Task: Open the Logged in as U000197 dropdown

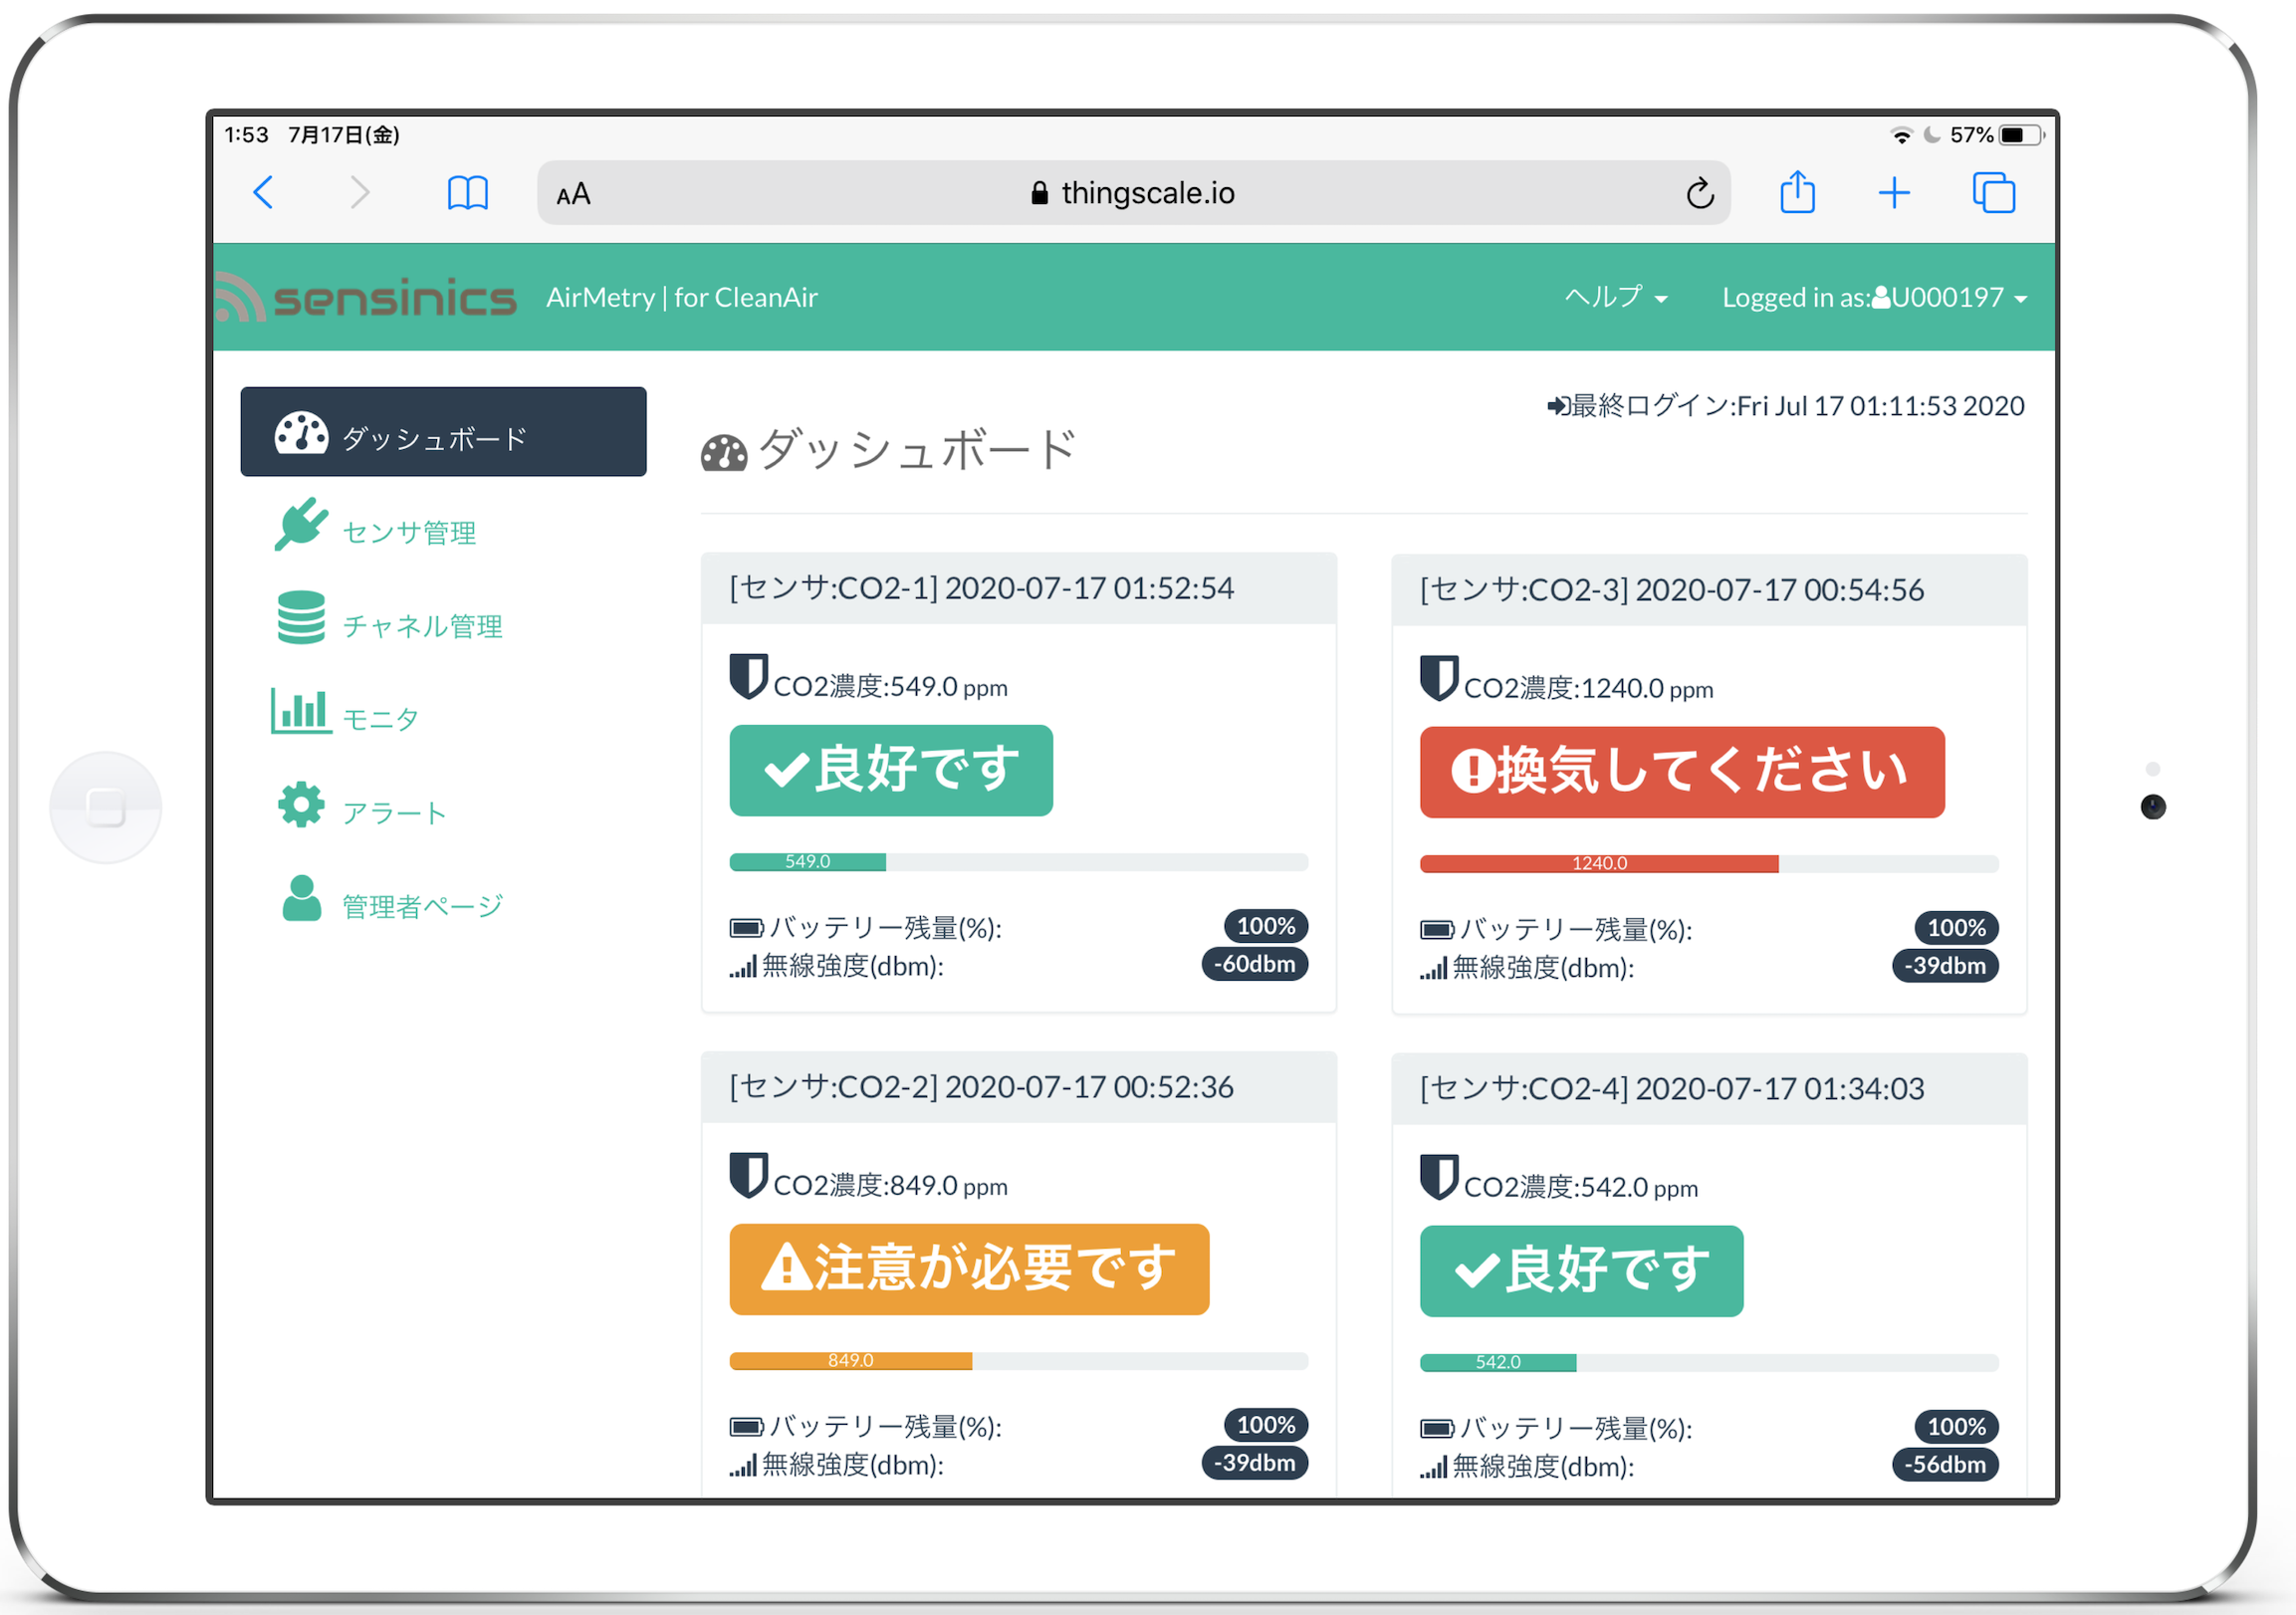Action: tap(1873, 297)
